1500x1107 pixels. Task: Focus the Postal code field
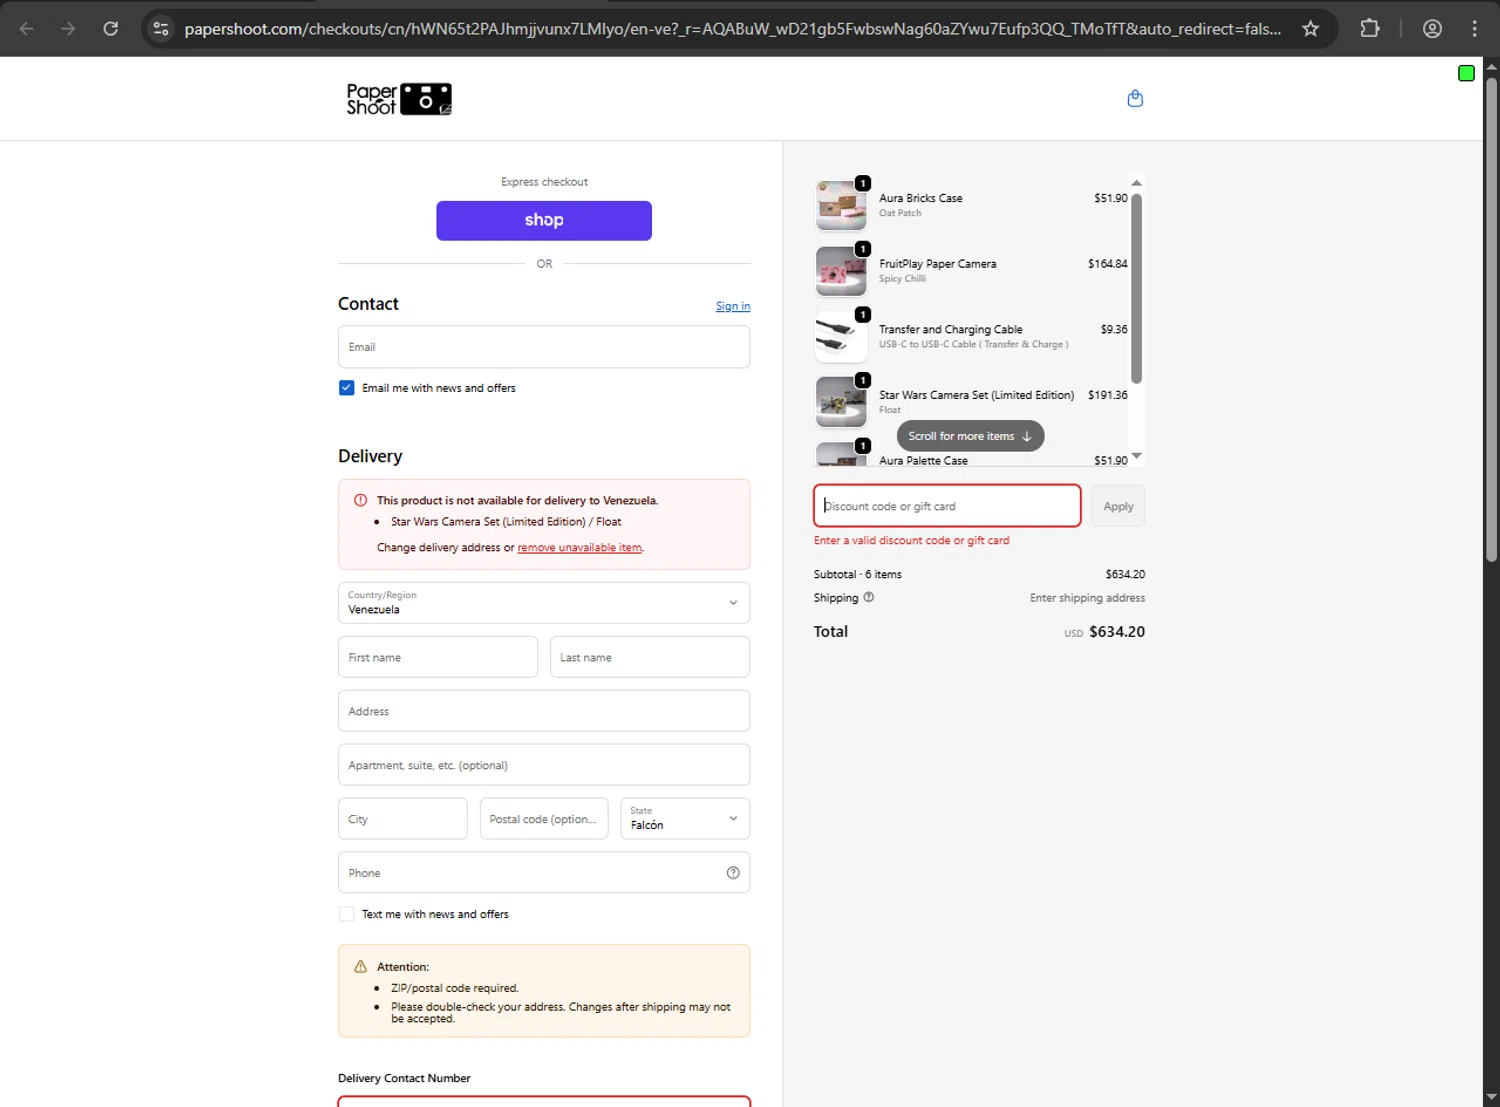tap(544, 818)
